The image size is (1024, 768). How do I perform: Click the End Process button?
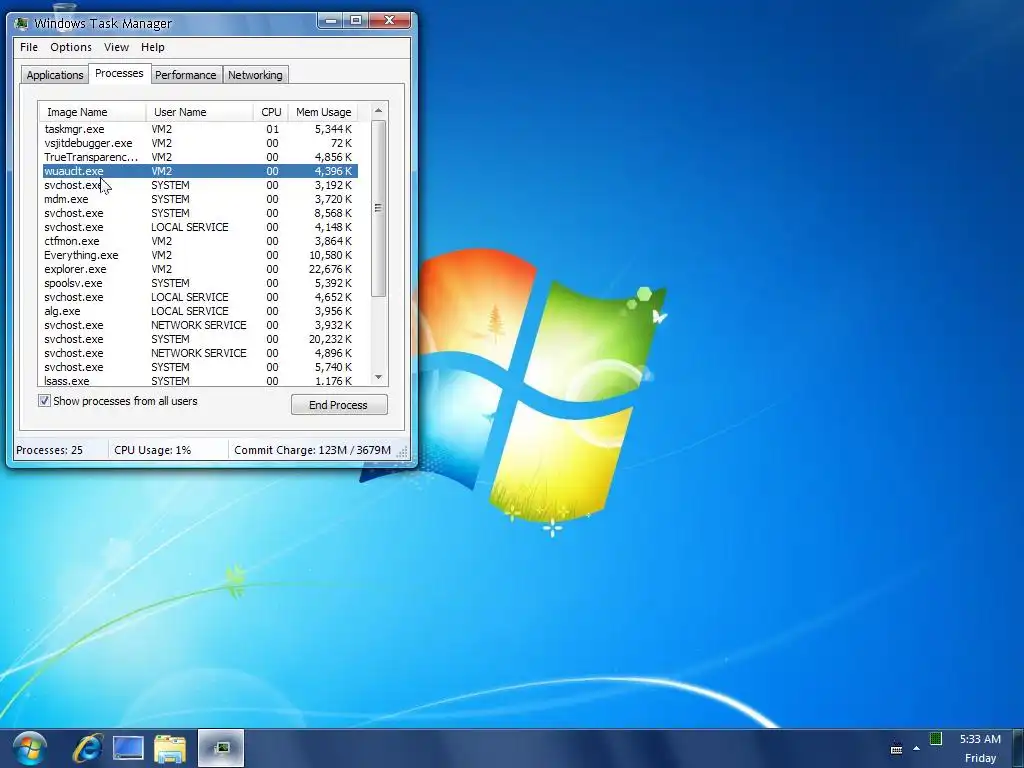pyautogui.click(x=339, y=405)
